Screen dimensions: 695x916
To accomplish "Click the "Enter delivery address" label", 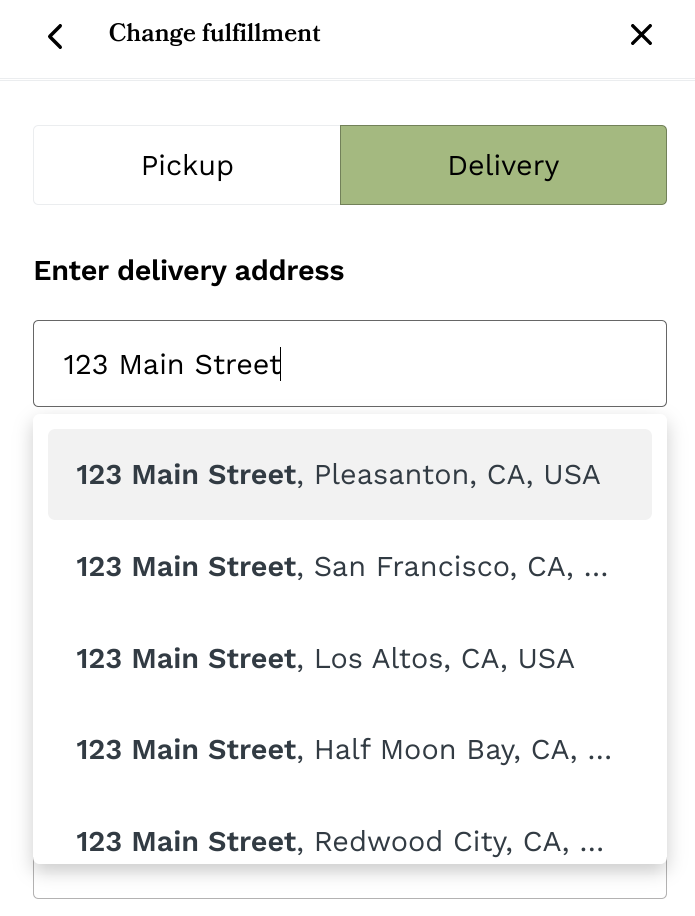I will (x=189, y=271).
